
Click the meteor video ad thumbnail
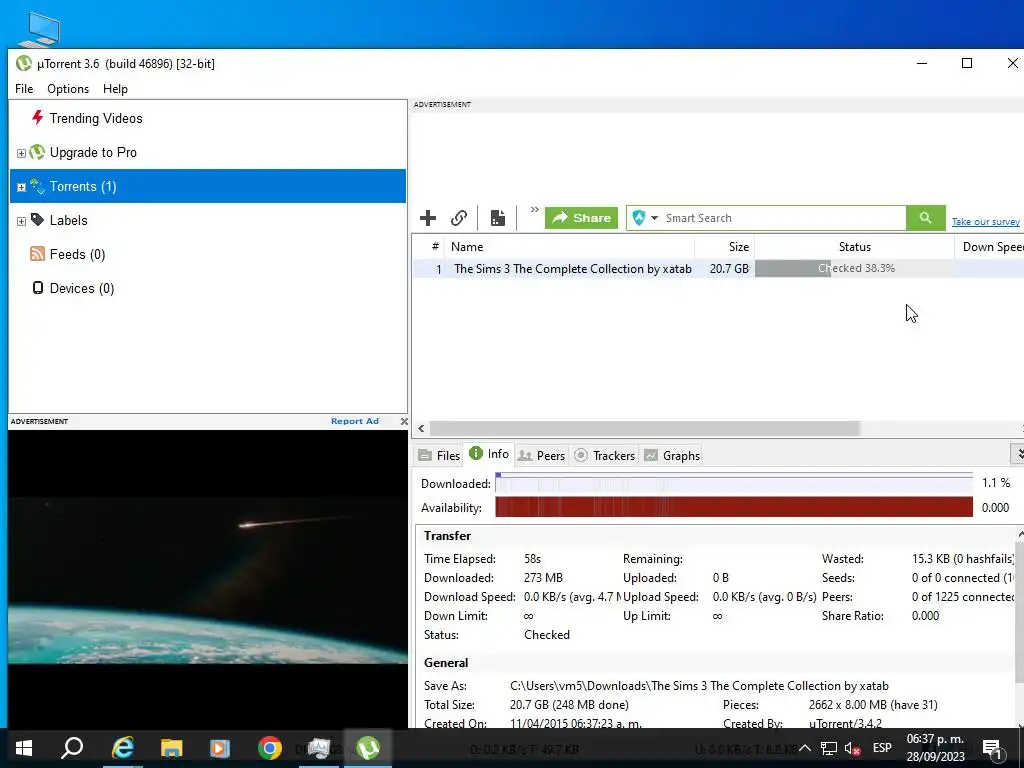(208, 580)
